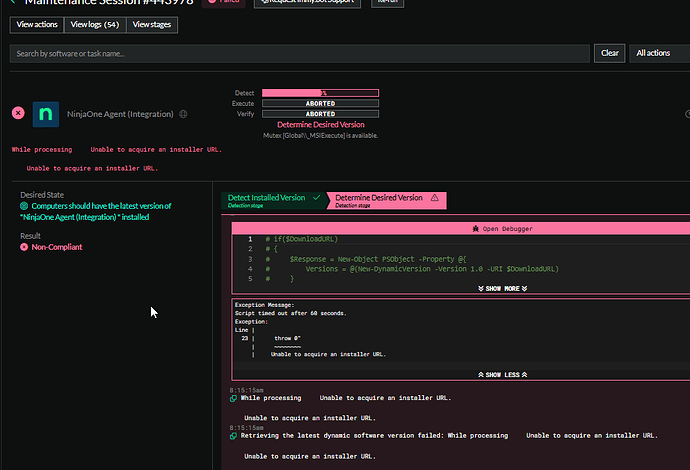Focus the software or task name search field
Image resolution: width=690 pixels, height=470 pixels.
(x=300, y=54)
